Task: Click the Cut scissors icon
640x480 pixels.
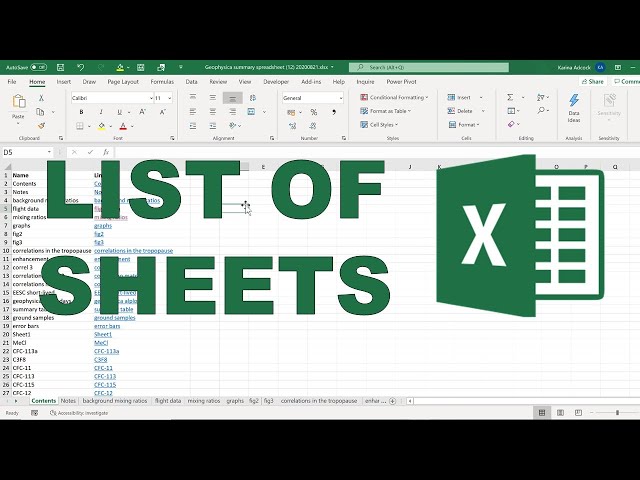Action: [41, 98]
